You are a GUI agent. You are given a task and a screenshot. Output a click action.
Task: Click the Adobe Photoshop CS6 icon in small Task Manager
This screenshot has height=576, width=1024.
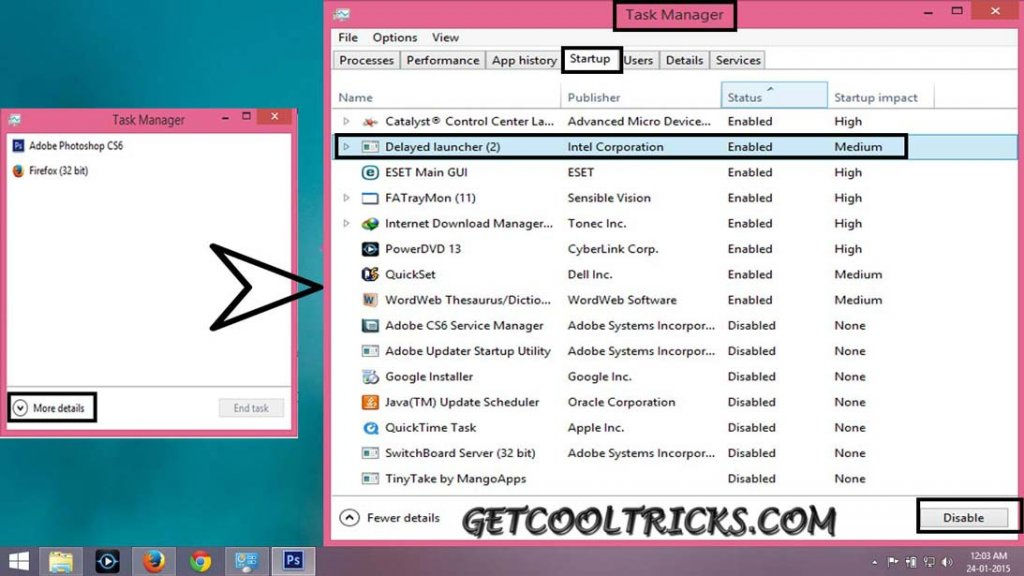point(18,146)
